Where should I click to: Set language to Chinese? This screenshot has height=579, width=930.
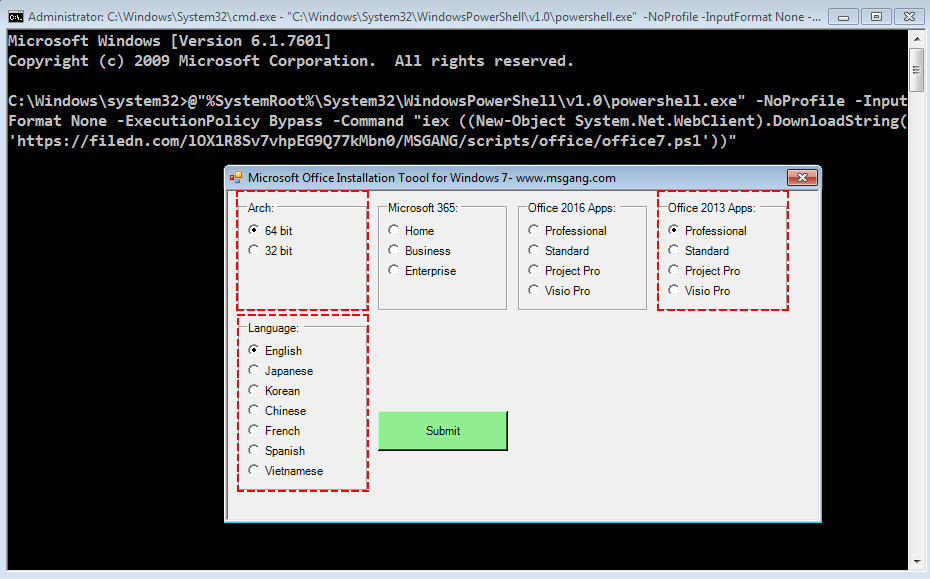(276, 411)
